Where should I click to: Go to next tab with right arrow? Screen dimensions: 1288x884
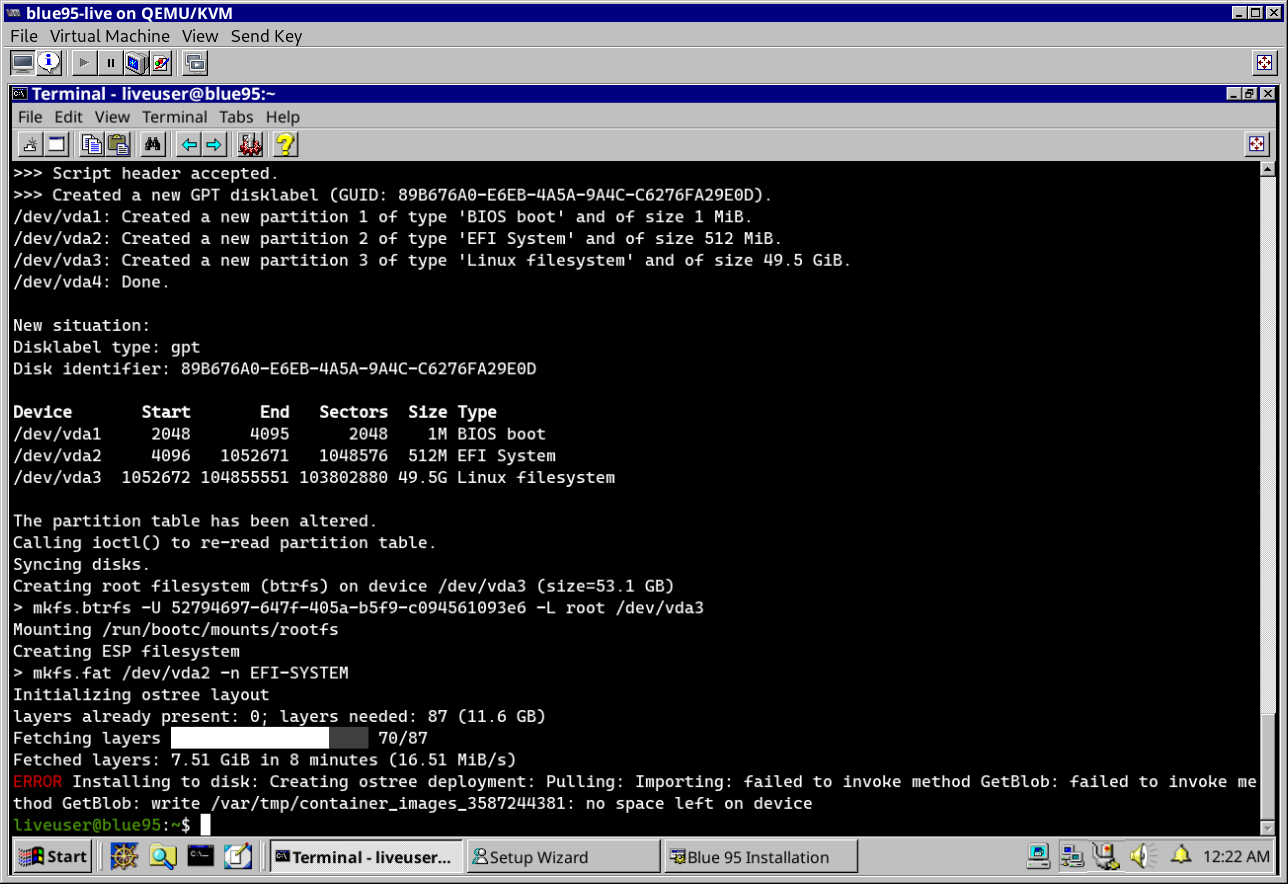tap(213, 144)
